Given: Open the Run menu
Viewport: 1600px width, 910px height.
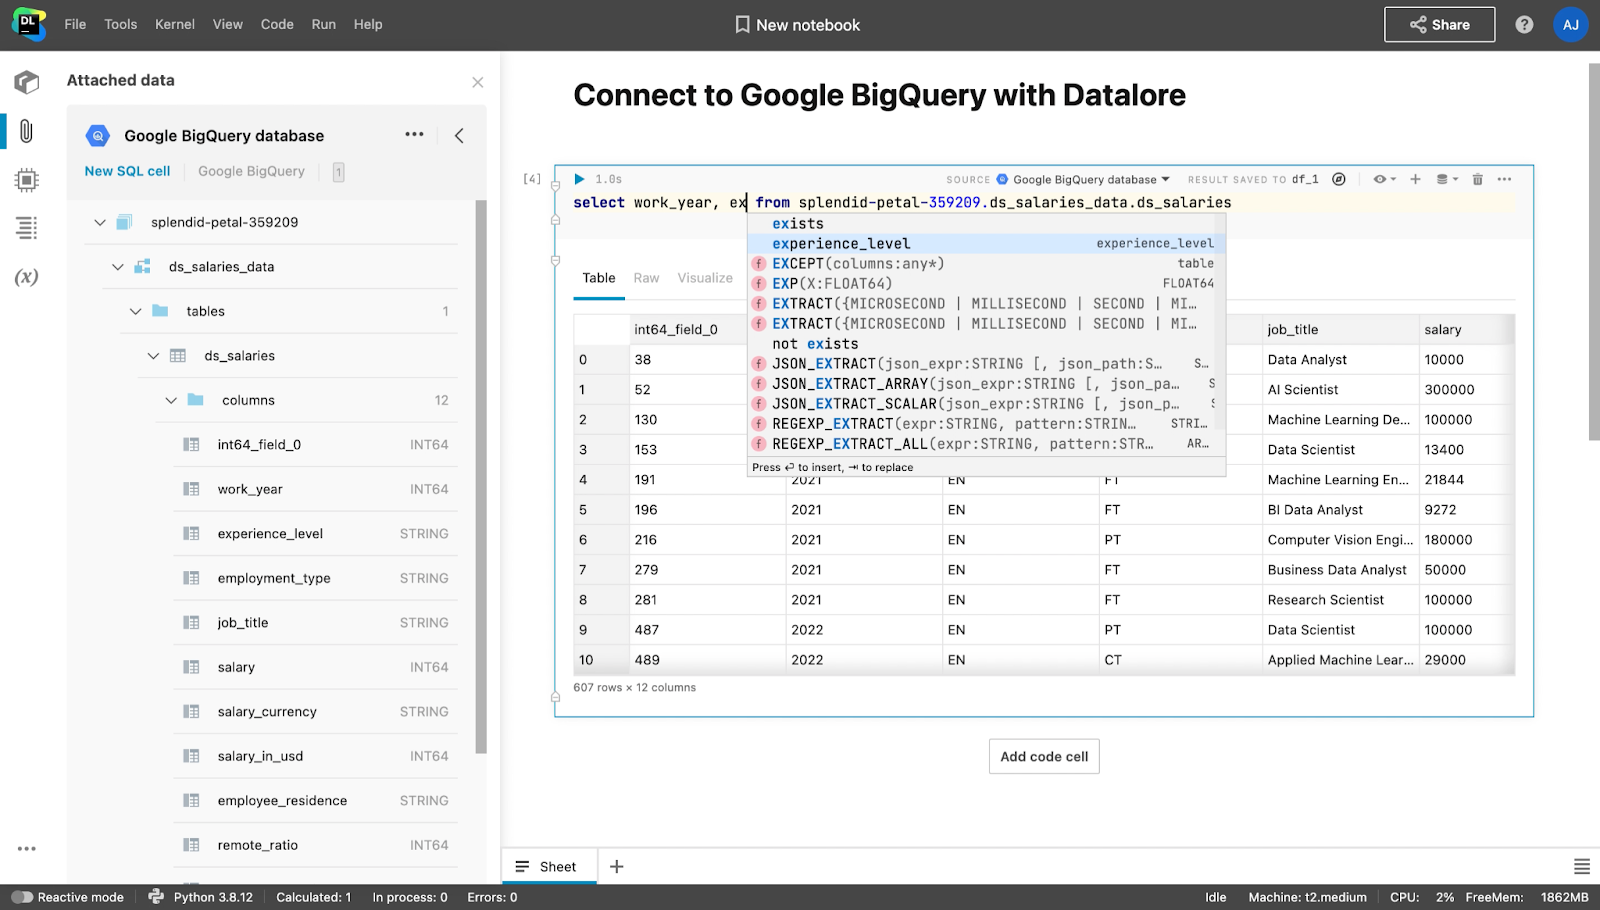Looking at the screenshot, I should click(x=324, y=24).
